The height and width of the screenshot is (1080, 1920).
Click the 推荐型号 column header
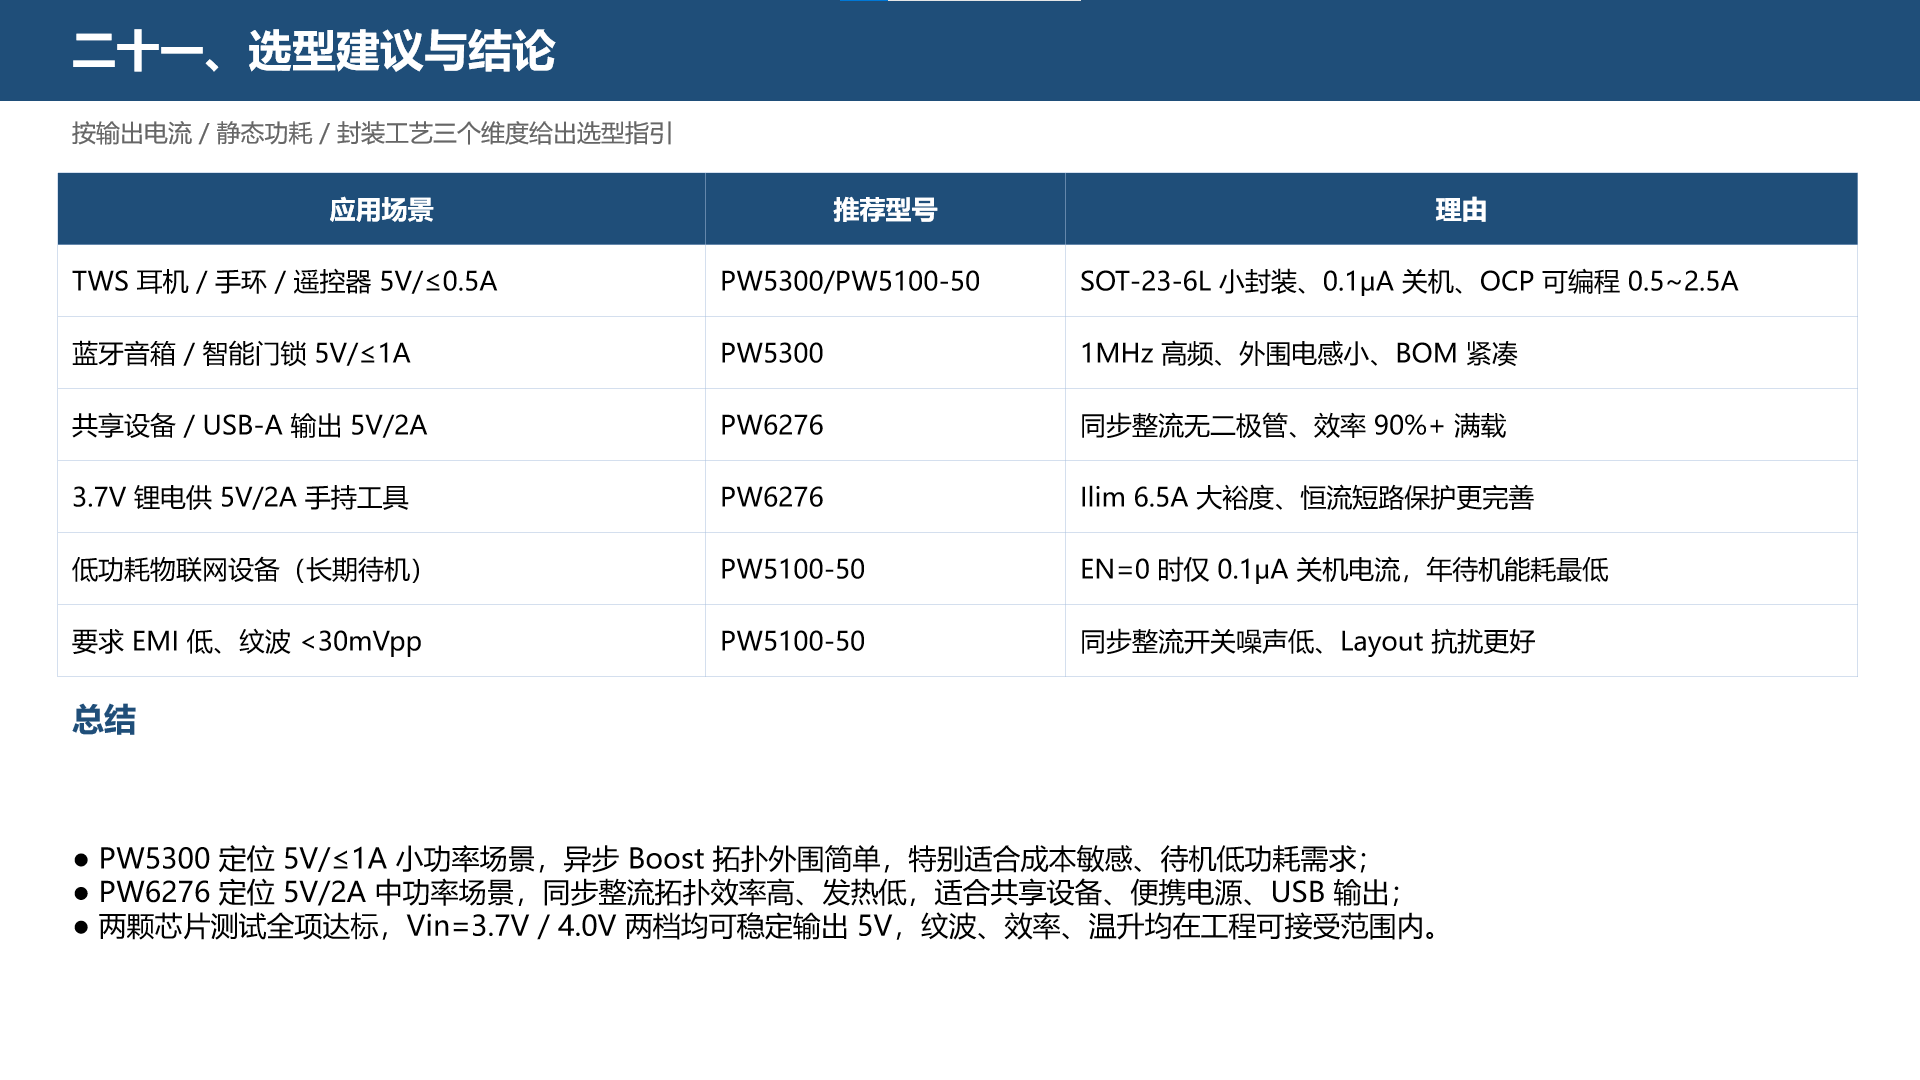tap(885, 209)
